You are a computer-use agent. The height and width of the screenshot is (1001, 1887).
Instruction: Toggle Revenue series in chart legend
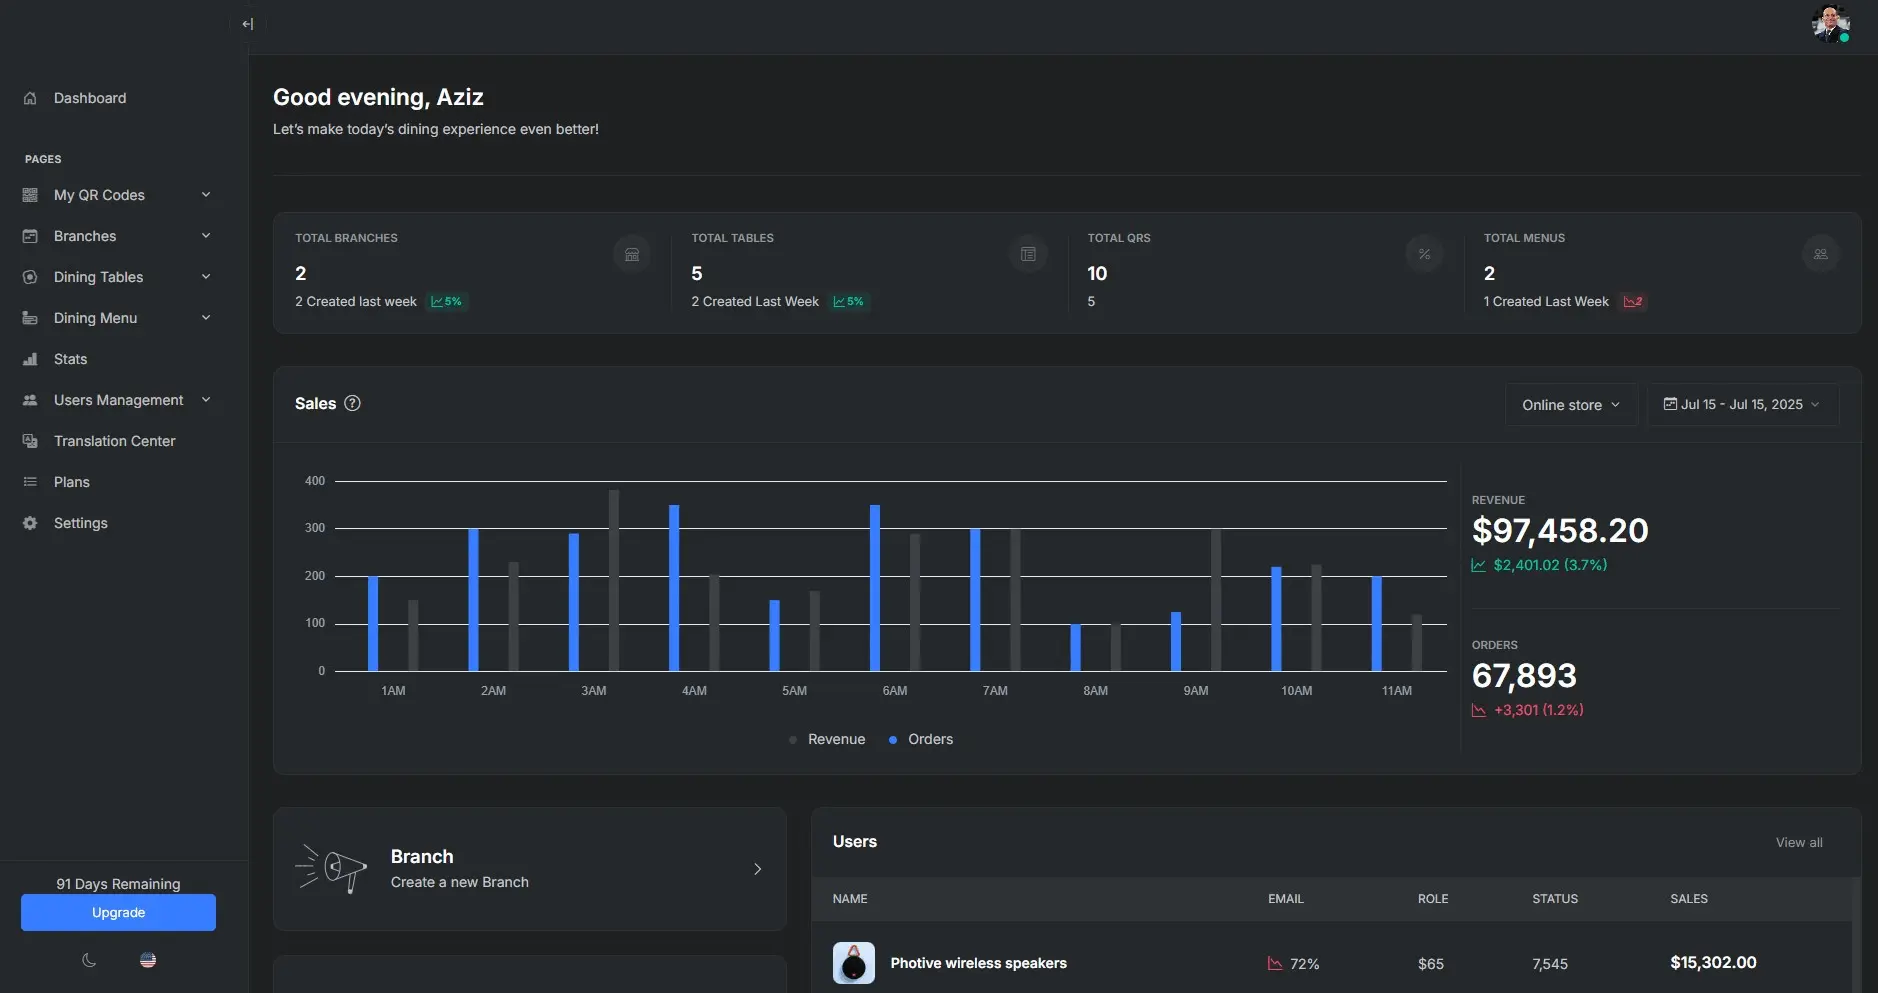click(827, 740)
